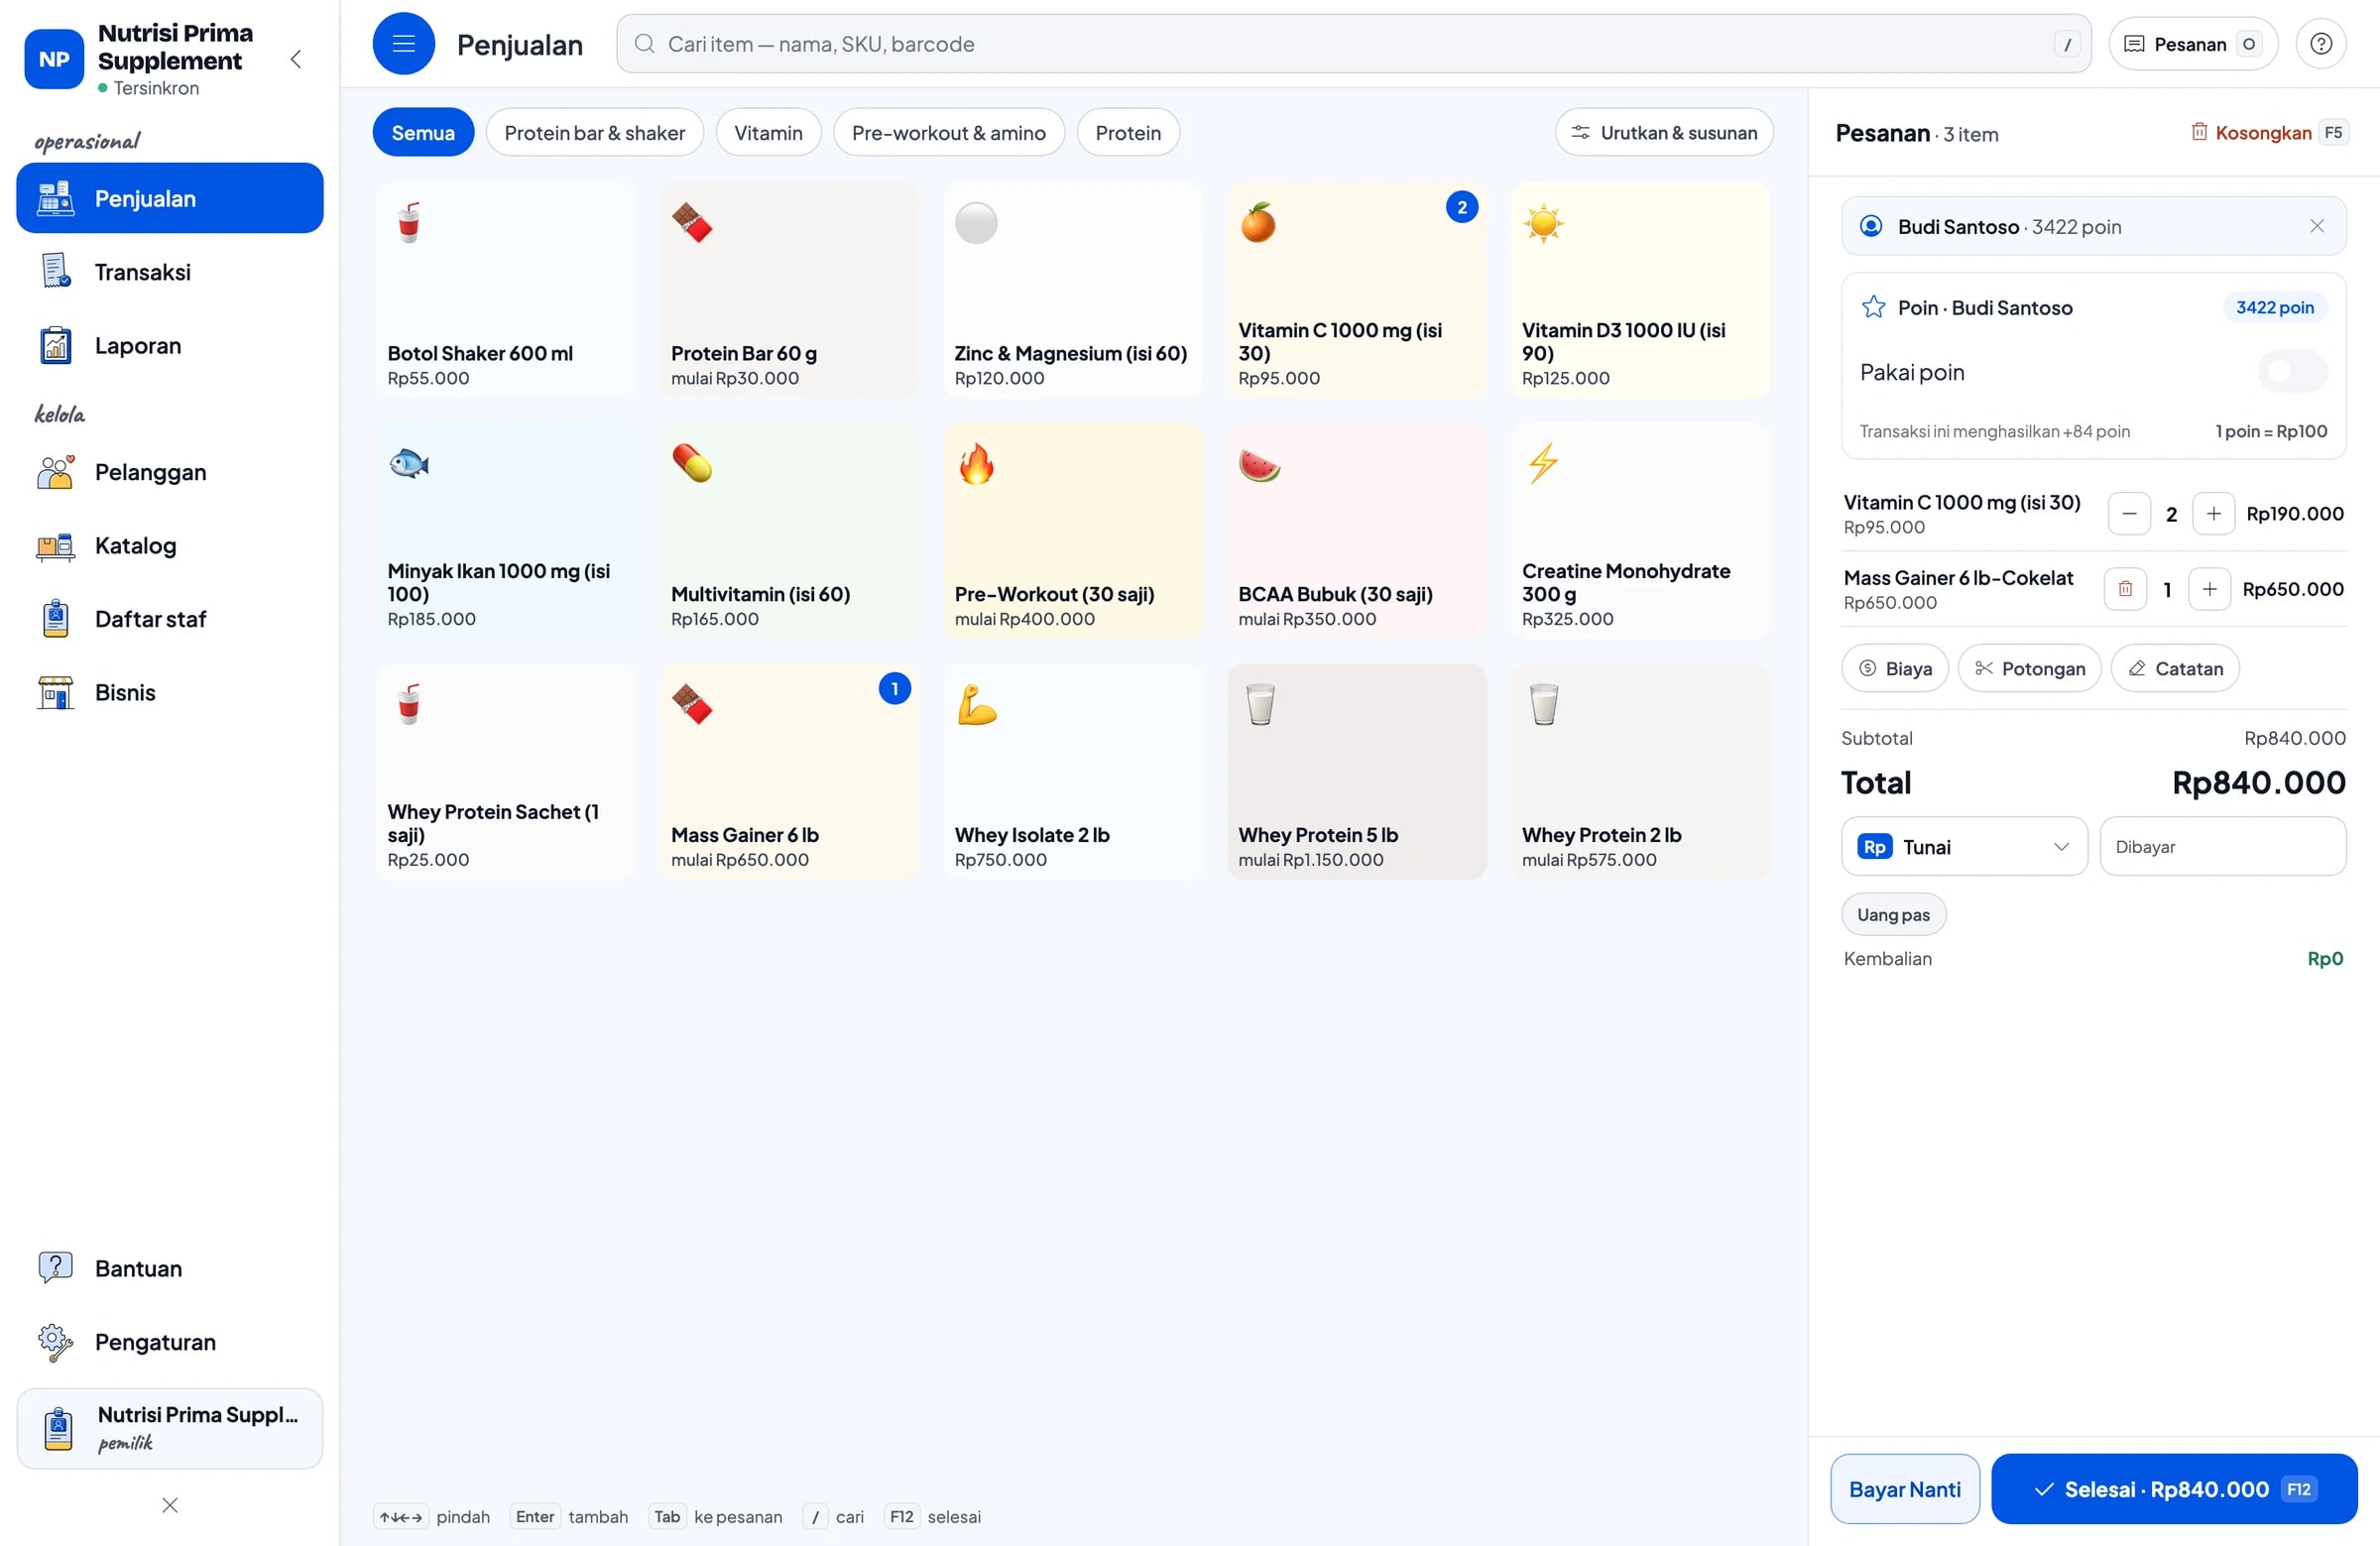Toggle the Pakai poin switch

2291,372
